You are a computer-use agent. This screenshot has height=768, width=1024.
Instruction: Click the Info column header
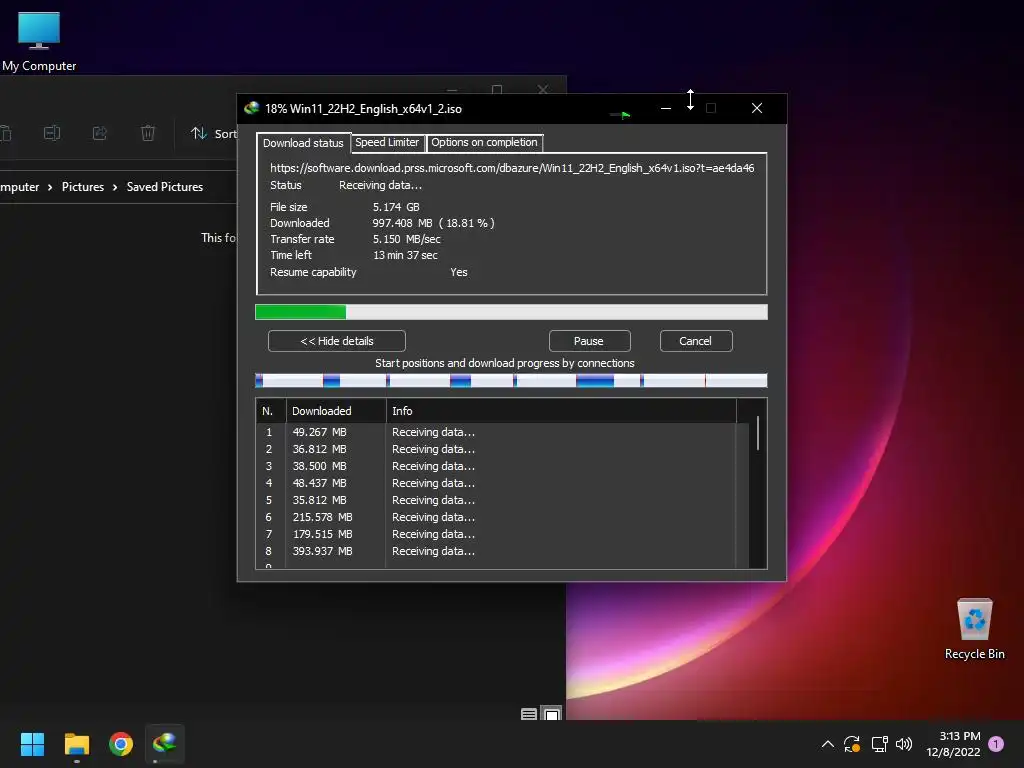point(561,411)
